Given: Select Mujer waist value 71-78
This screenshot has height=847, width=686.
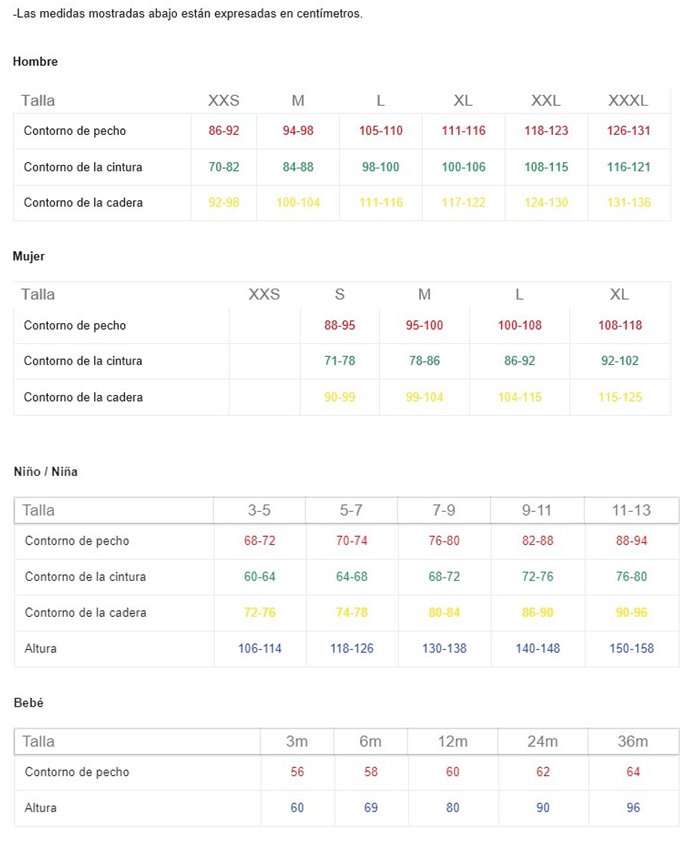Looking at the screenshot, I should [x=340, y=361].
